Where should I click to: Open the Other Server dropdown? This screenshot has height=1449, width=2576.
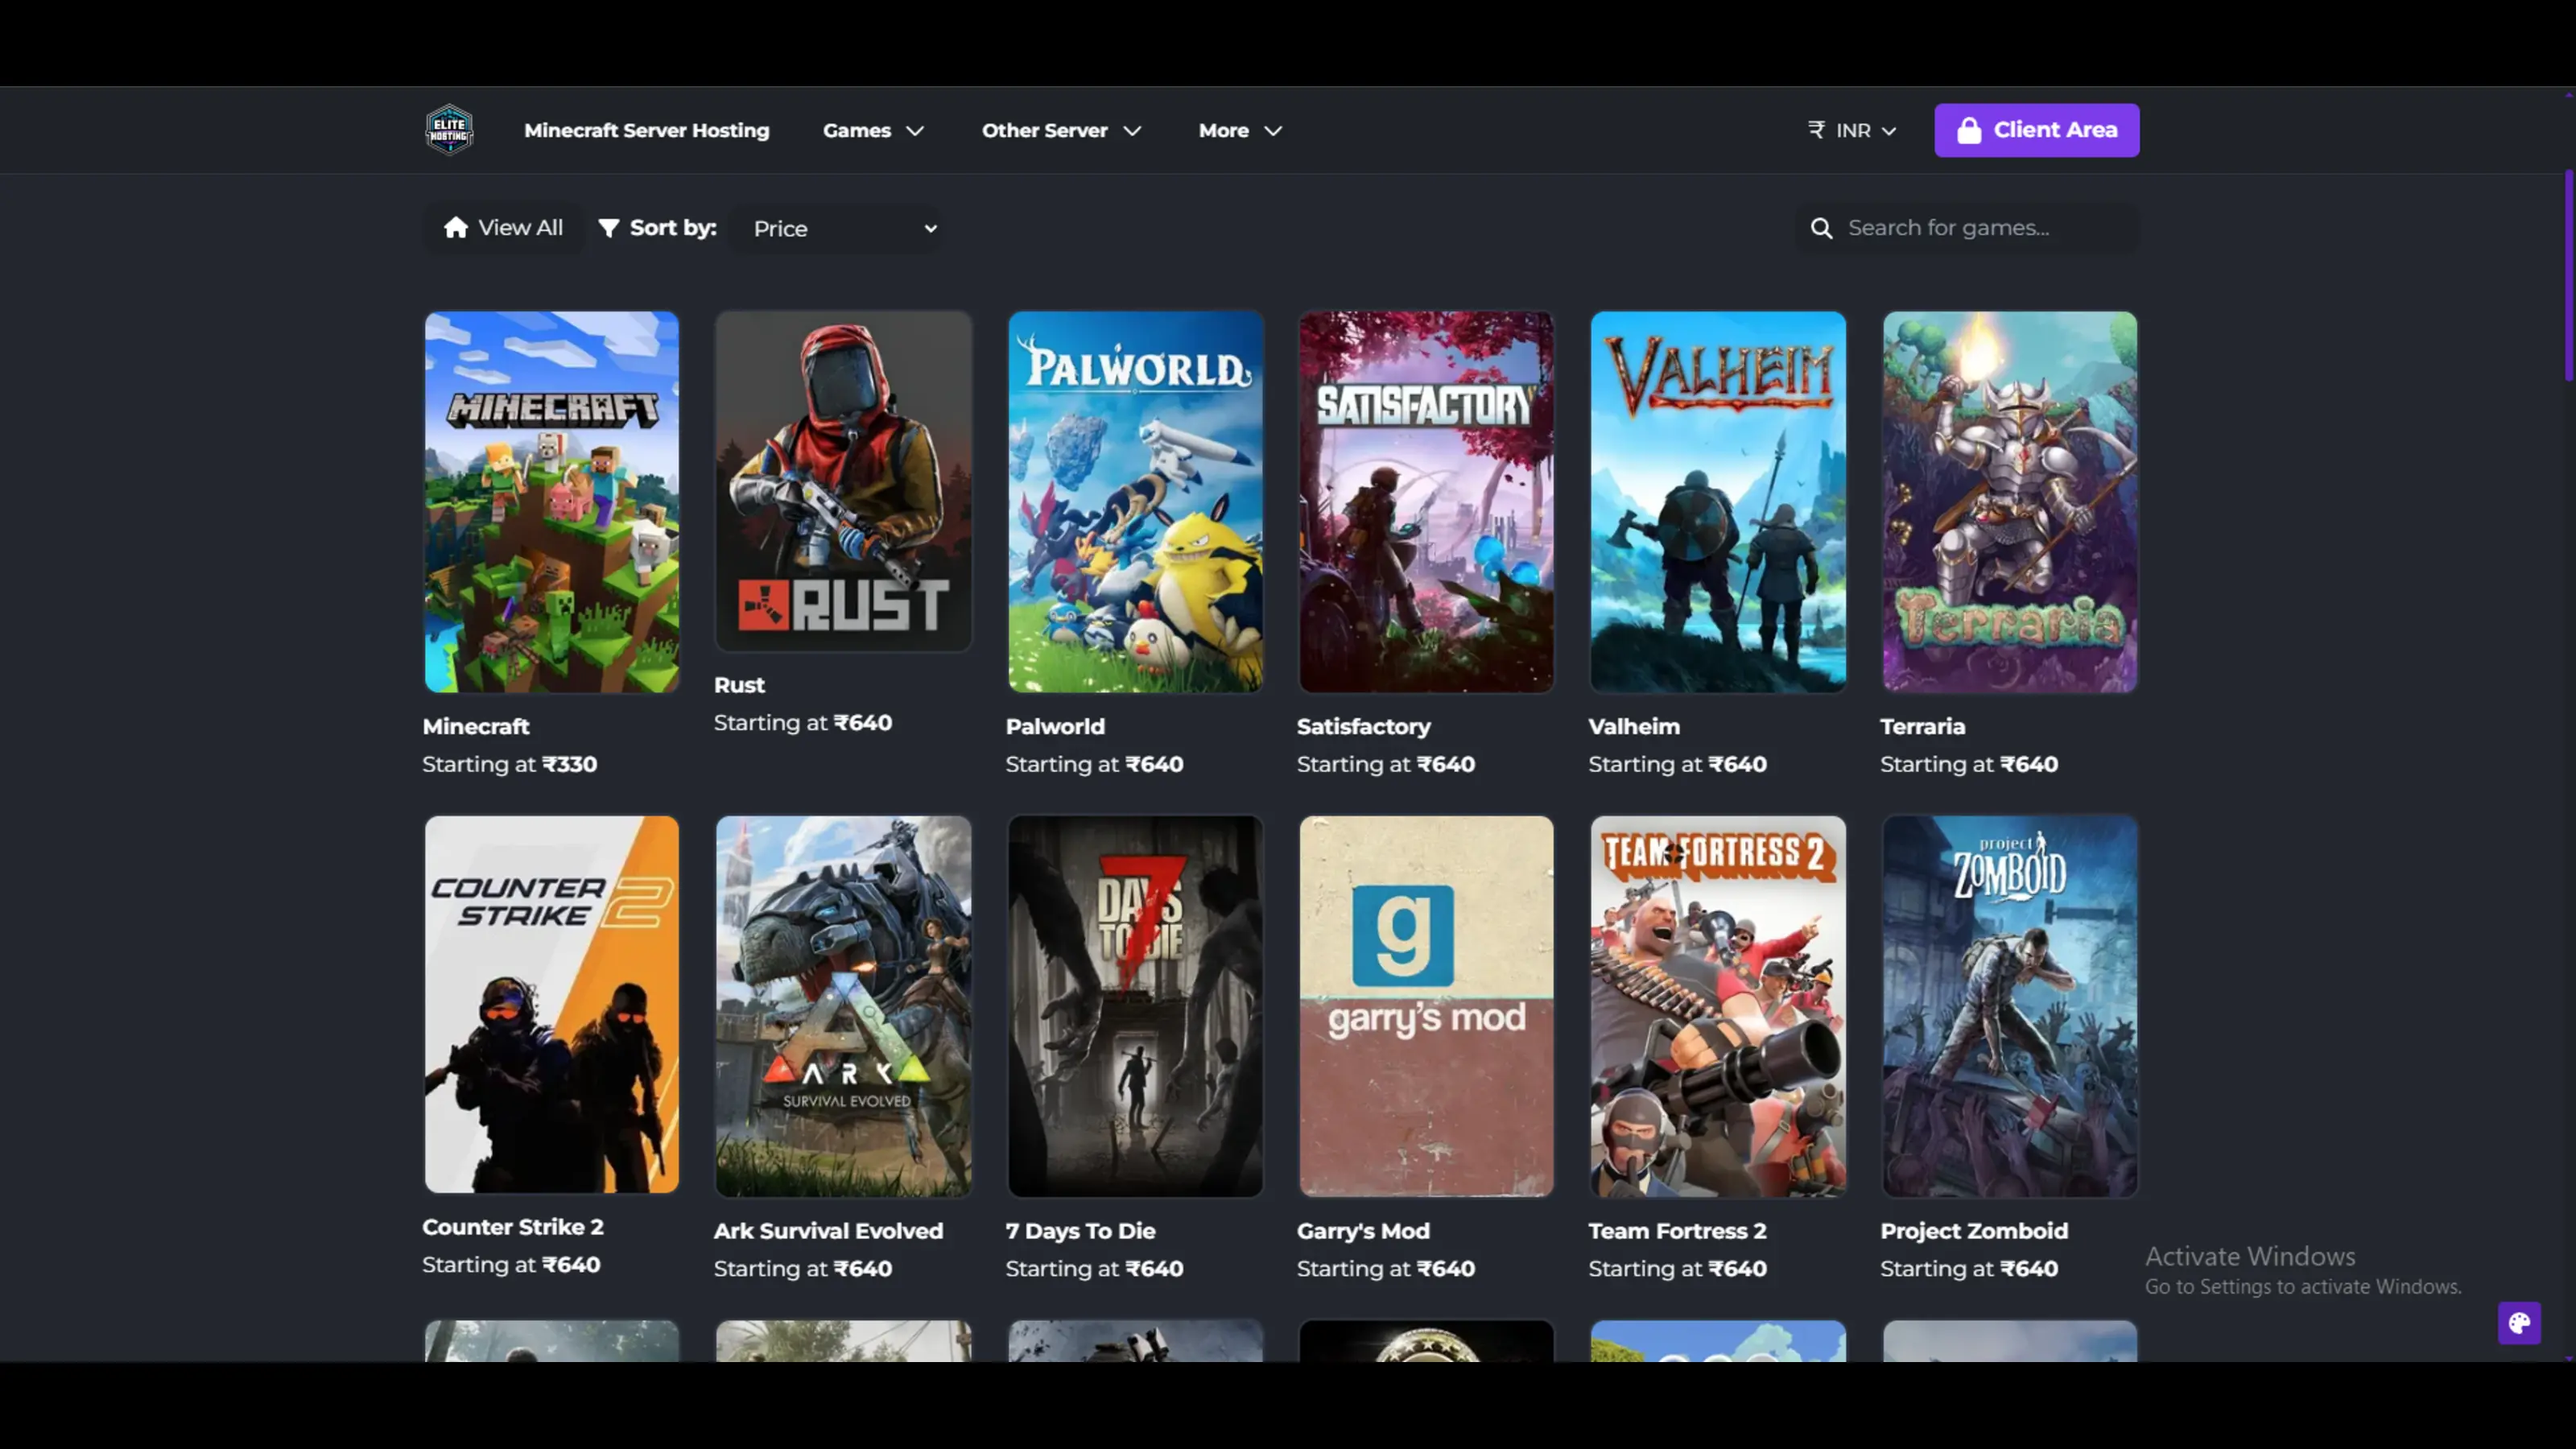(x=1061, y=130)
